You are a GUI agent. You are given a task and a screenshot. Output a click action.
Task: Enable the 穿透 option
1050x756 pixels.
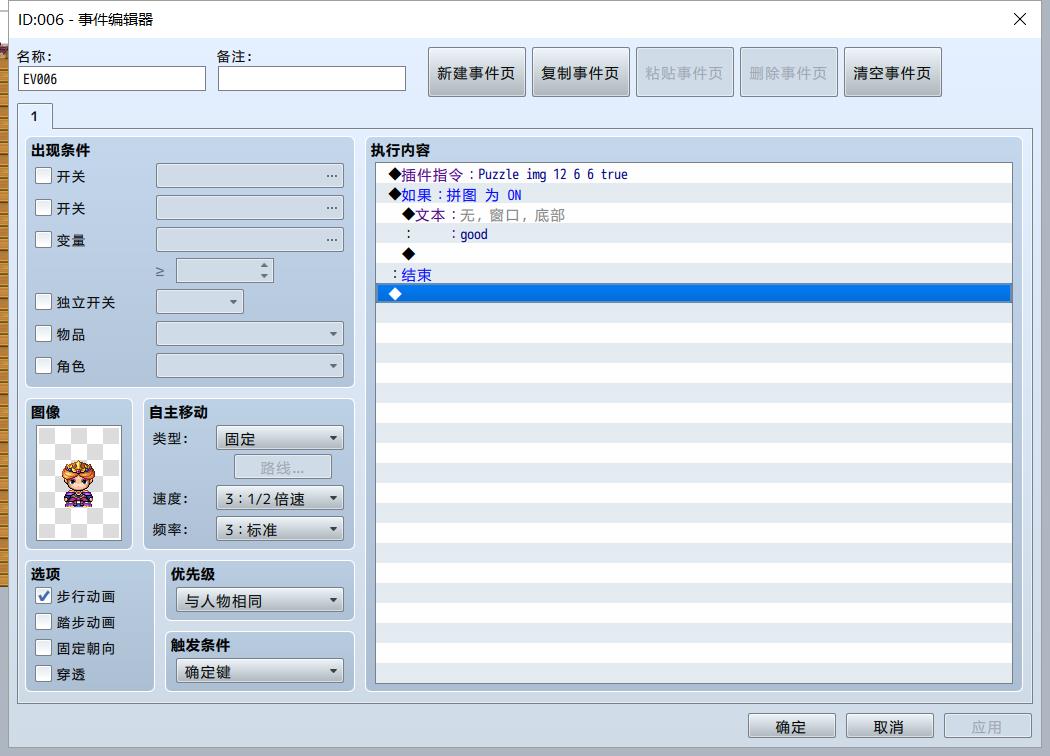(44, 674)
